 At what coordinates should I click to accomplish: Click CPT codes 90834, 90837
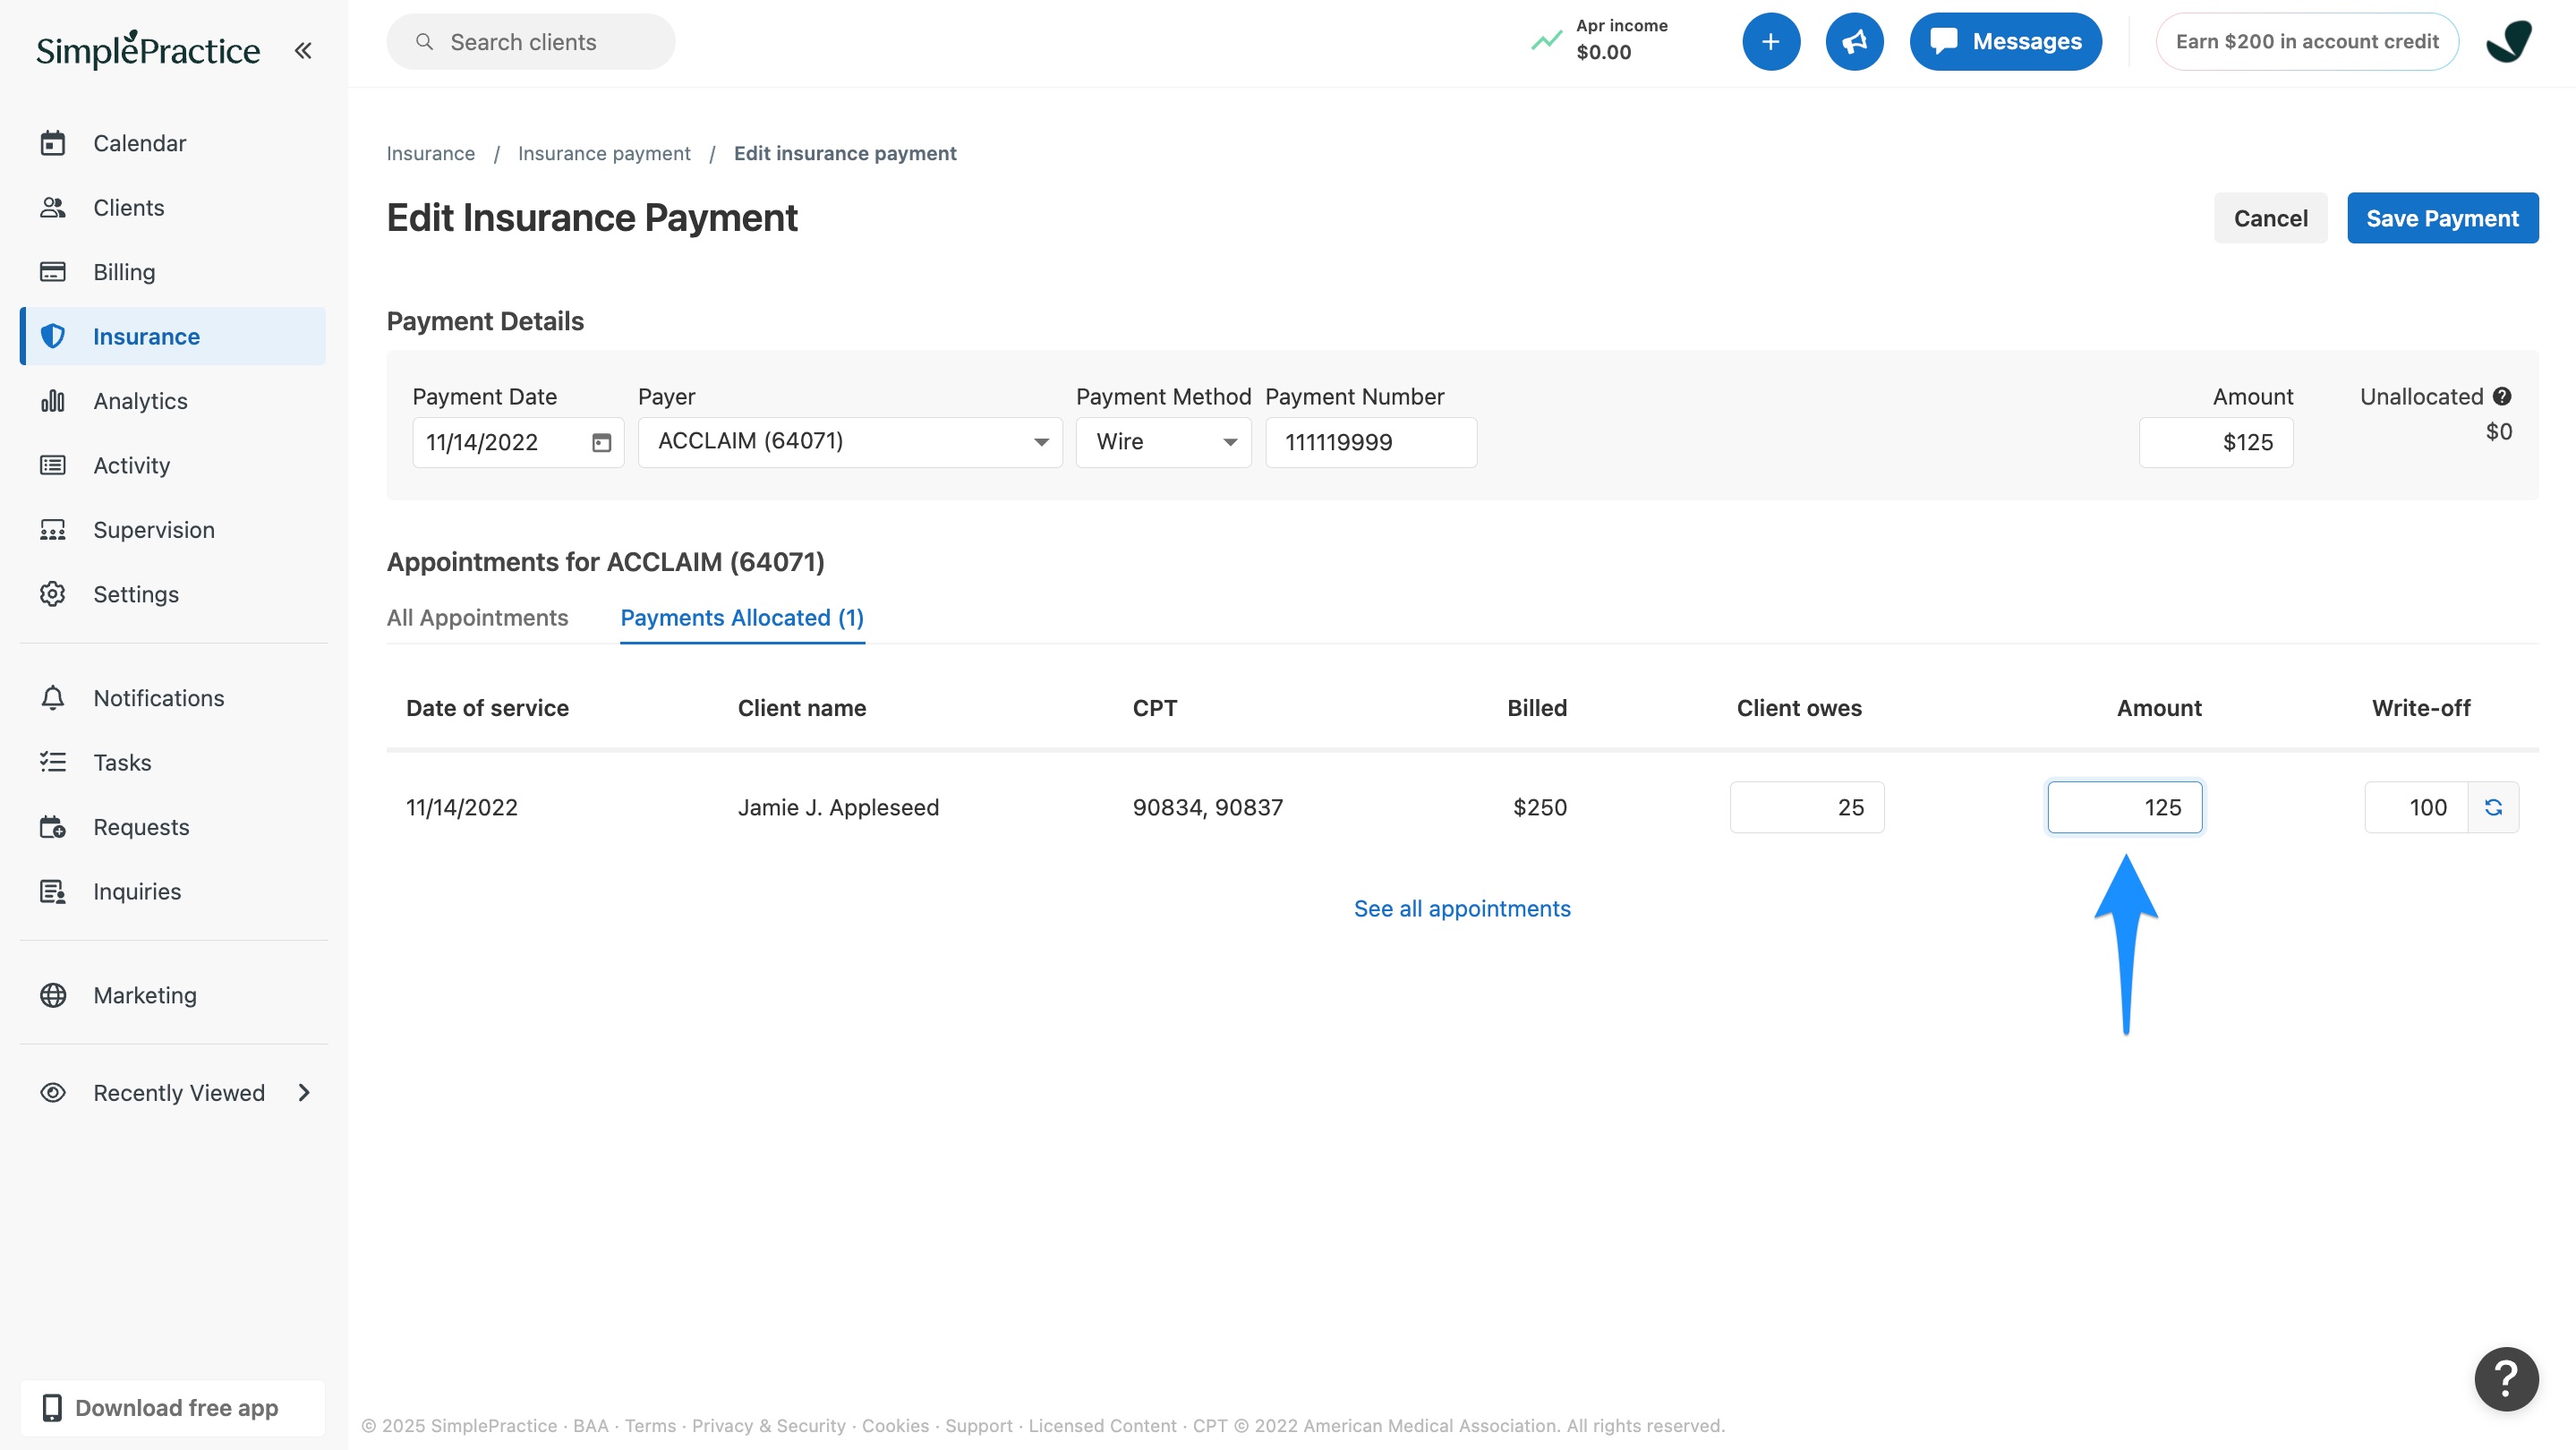click(1207, 807)
